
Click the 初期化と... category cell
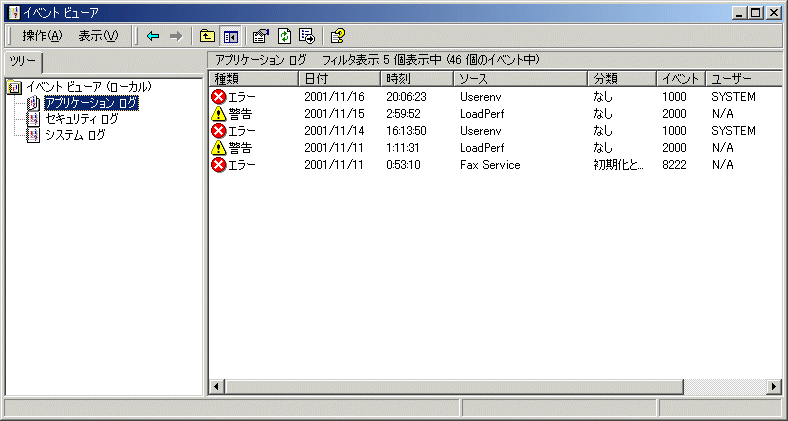[x=618, y=165]
